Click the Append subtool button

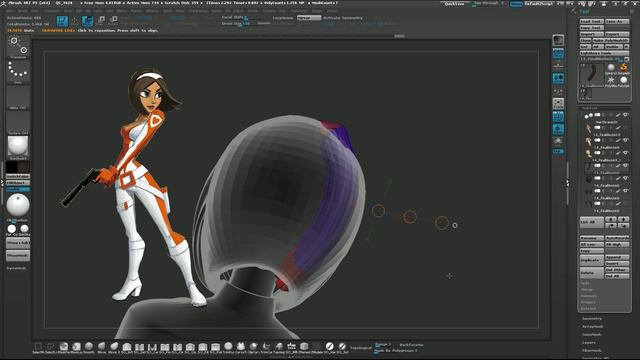(617, 258)
